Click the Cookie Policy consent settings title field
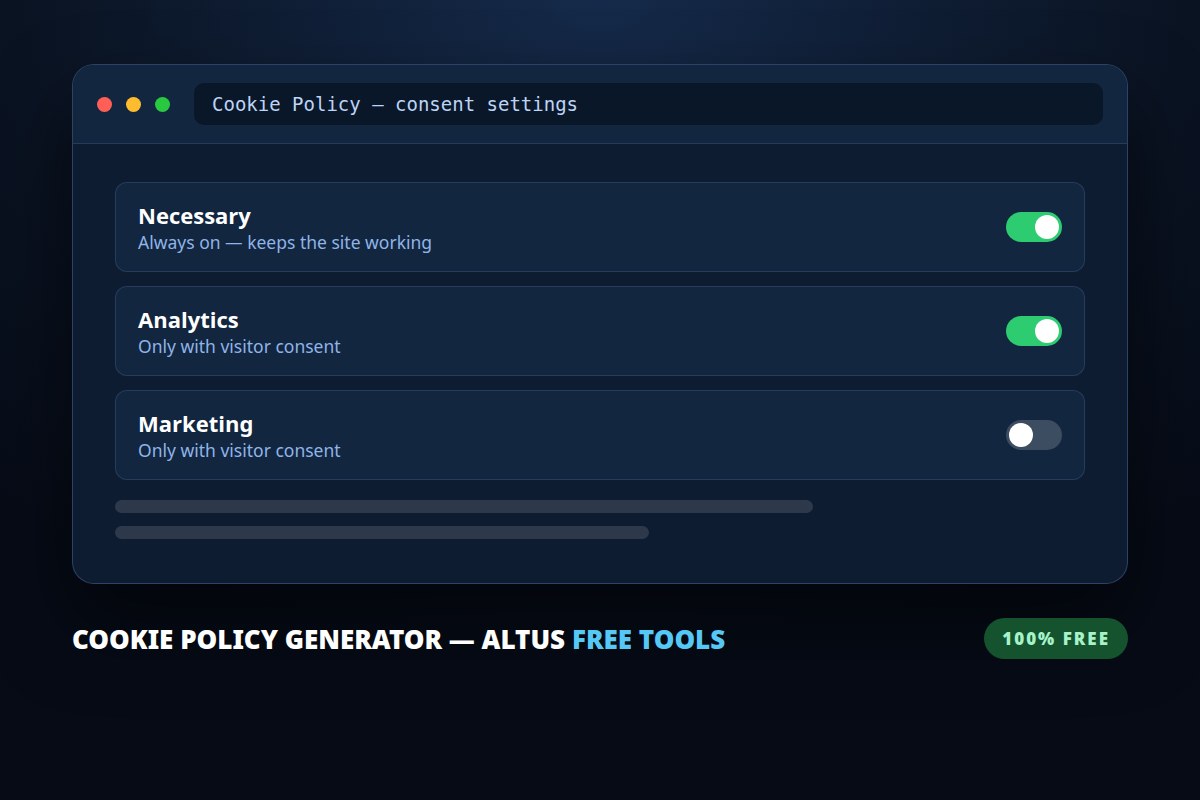The height and width of the screenshot is (800, 1200). click(648, 104)
